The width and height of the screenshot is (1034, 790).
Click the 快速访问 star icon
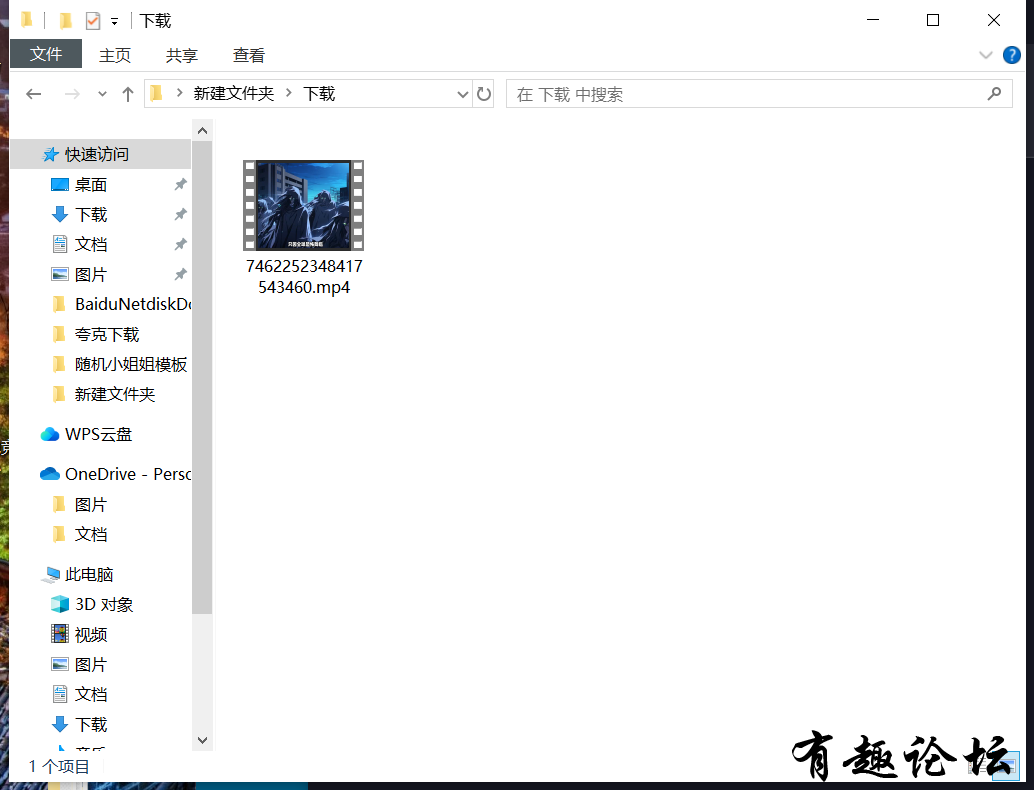[x=50, y=155]
